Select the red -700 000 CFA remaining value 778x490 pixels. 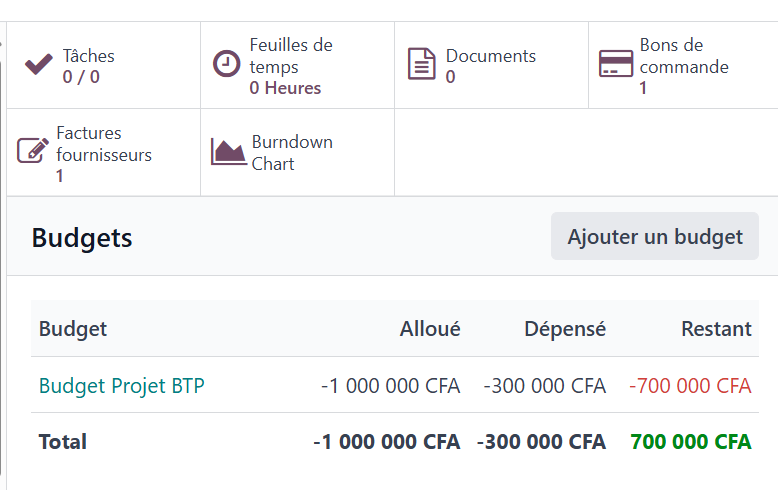690,385
